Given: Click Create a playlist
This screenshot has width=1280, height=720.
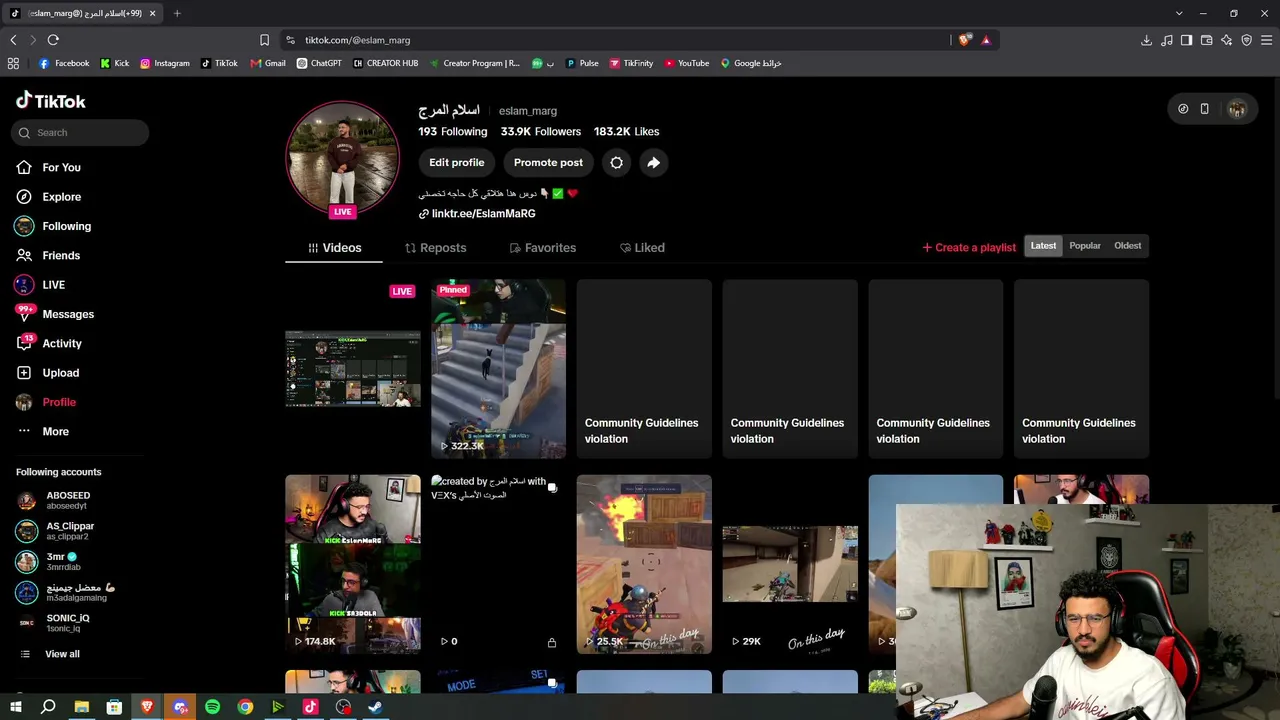Looking at the screenshot, I should pyautogui.click(x=969, y=247).
